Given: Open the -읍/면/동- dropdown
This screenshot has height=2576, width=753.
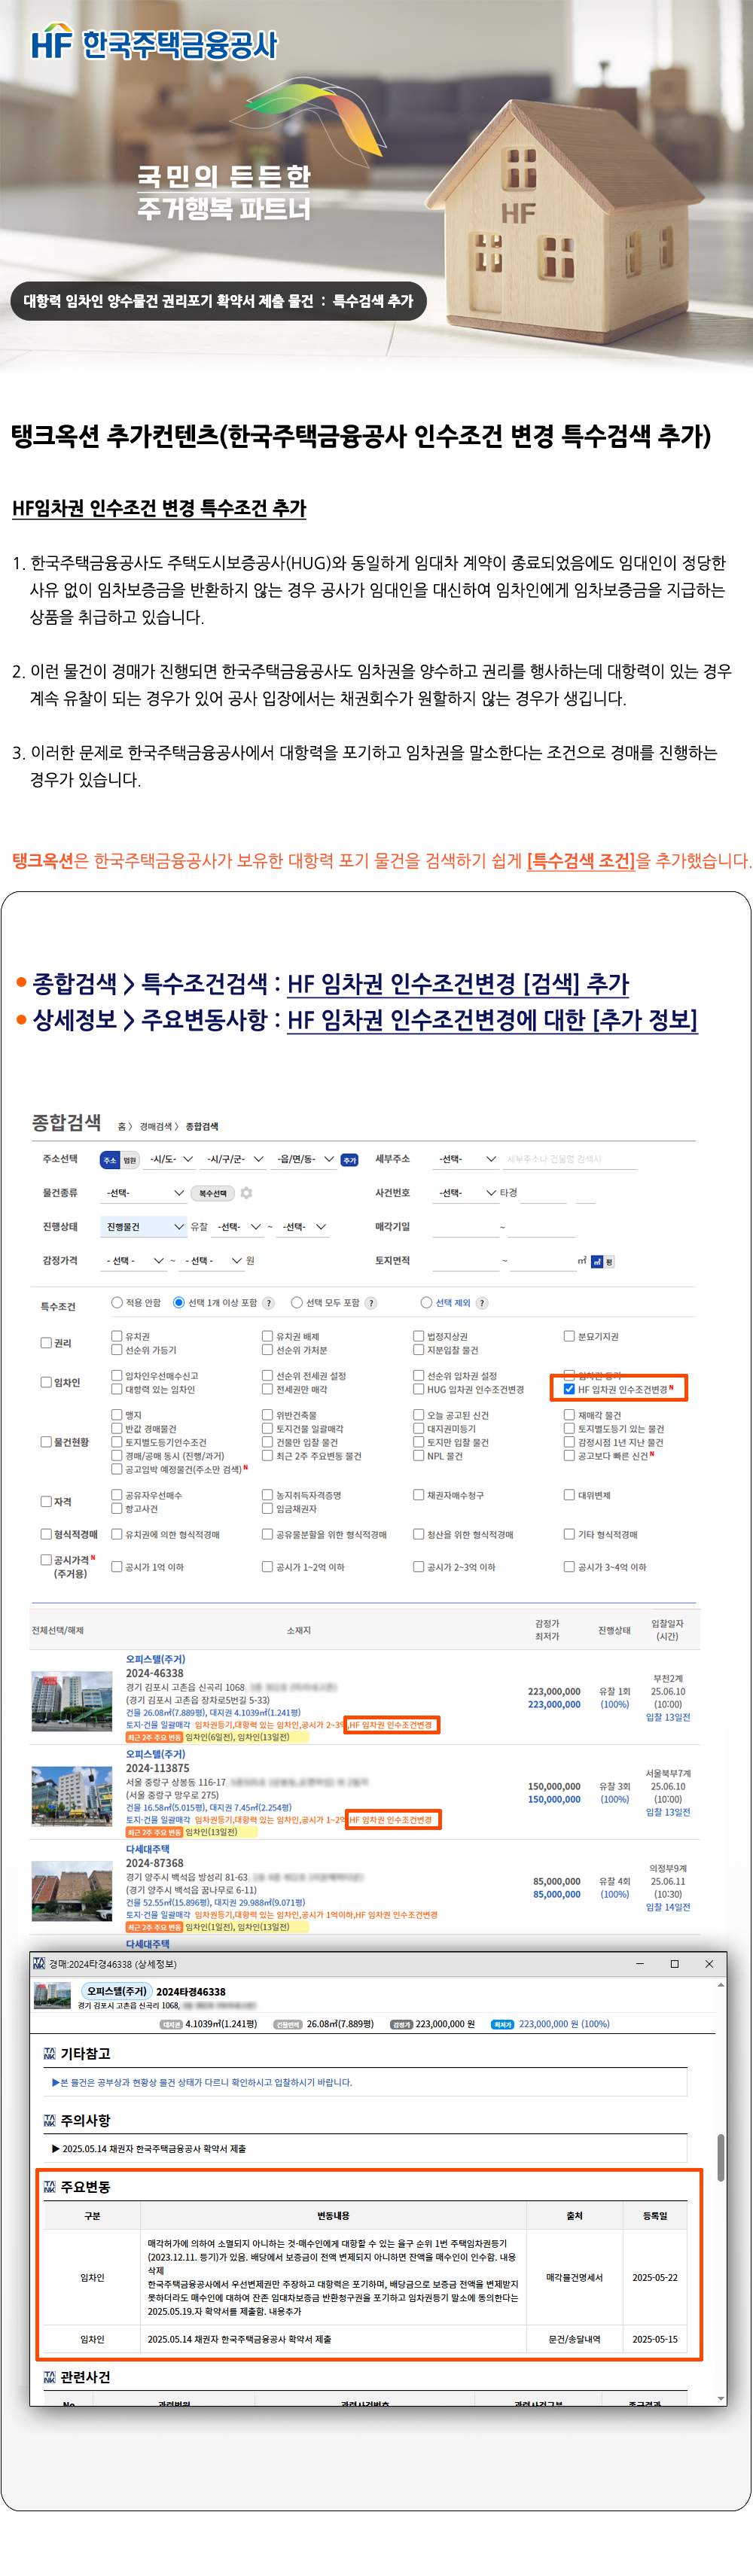Looking at the screenshot, I should point(305,1159).
